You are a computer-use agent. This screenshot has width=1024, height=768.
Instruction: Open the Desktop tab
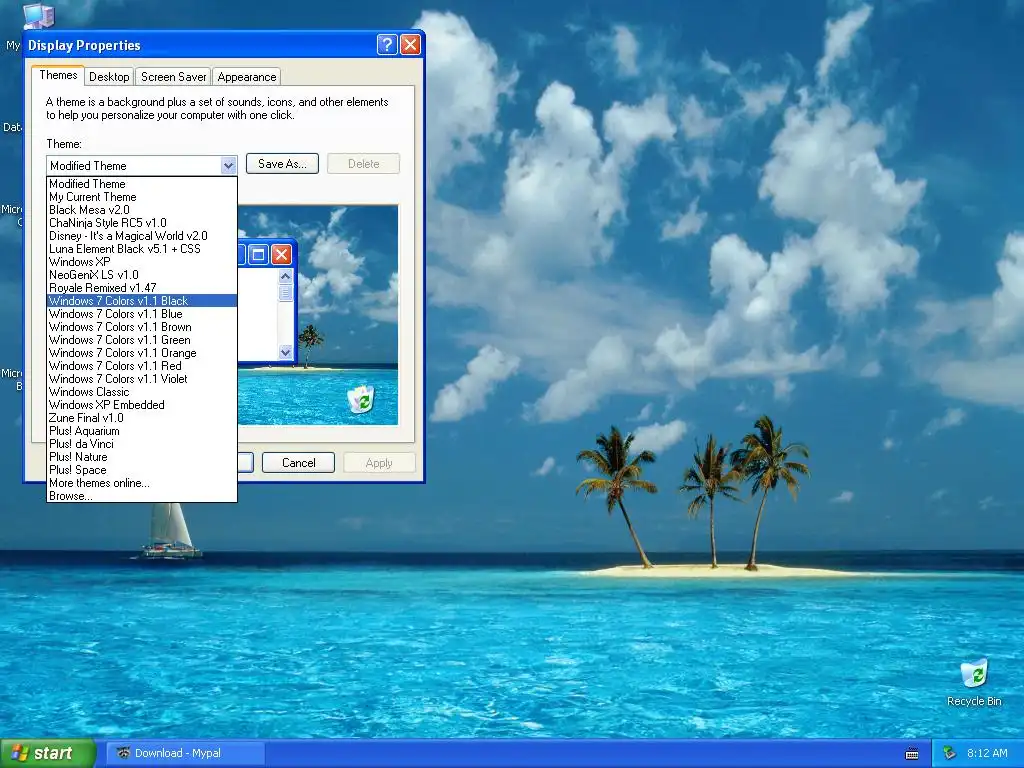pyautogui.click(x=109, y=76)
